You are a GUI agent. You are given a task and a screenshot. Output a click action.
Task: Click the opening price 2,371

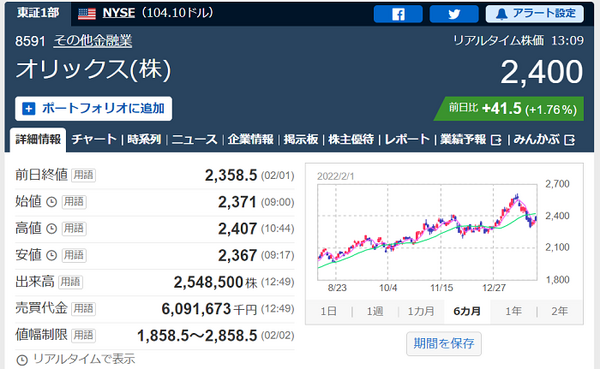tap(237, 202)
